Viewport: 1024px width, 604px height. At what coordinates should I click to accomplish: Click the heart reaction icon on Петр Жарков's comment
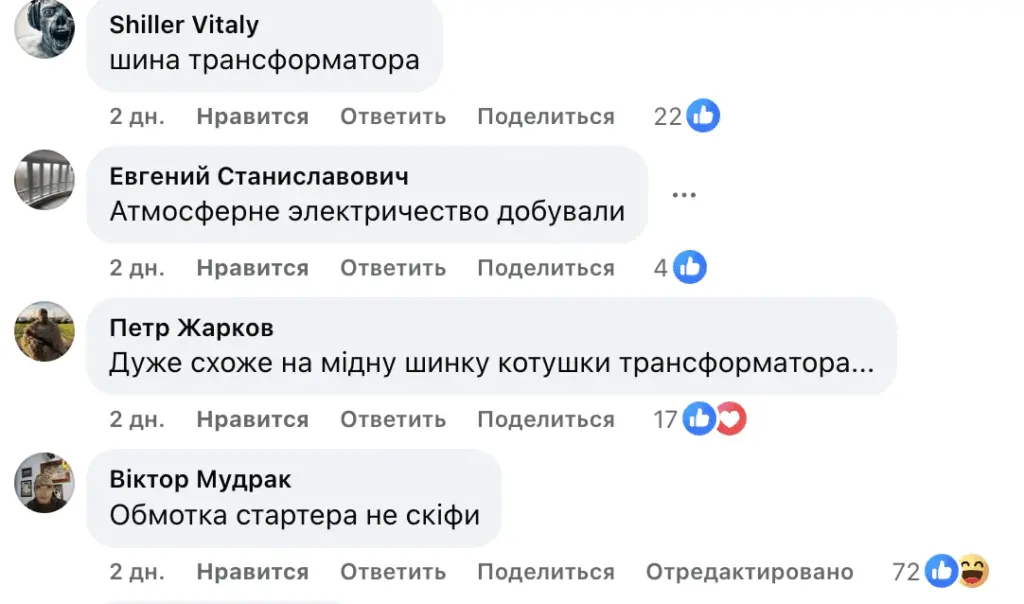coord(731,419)
